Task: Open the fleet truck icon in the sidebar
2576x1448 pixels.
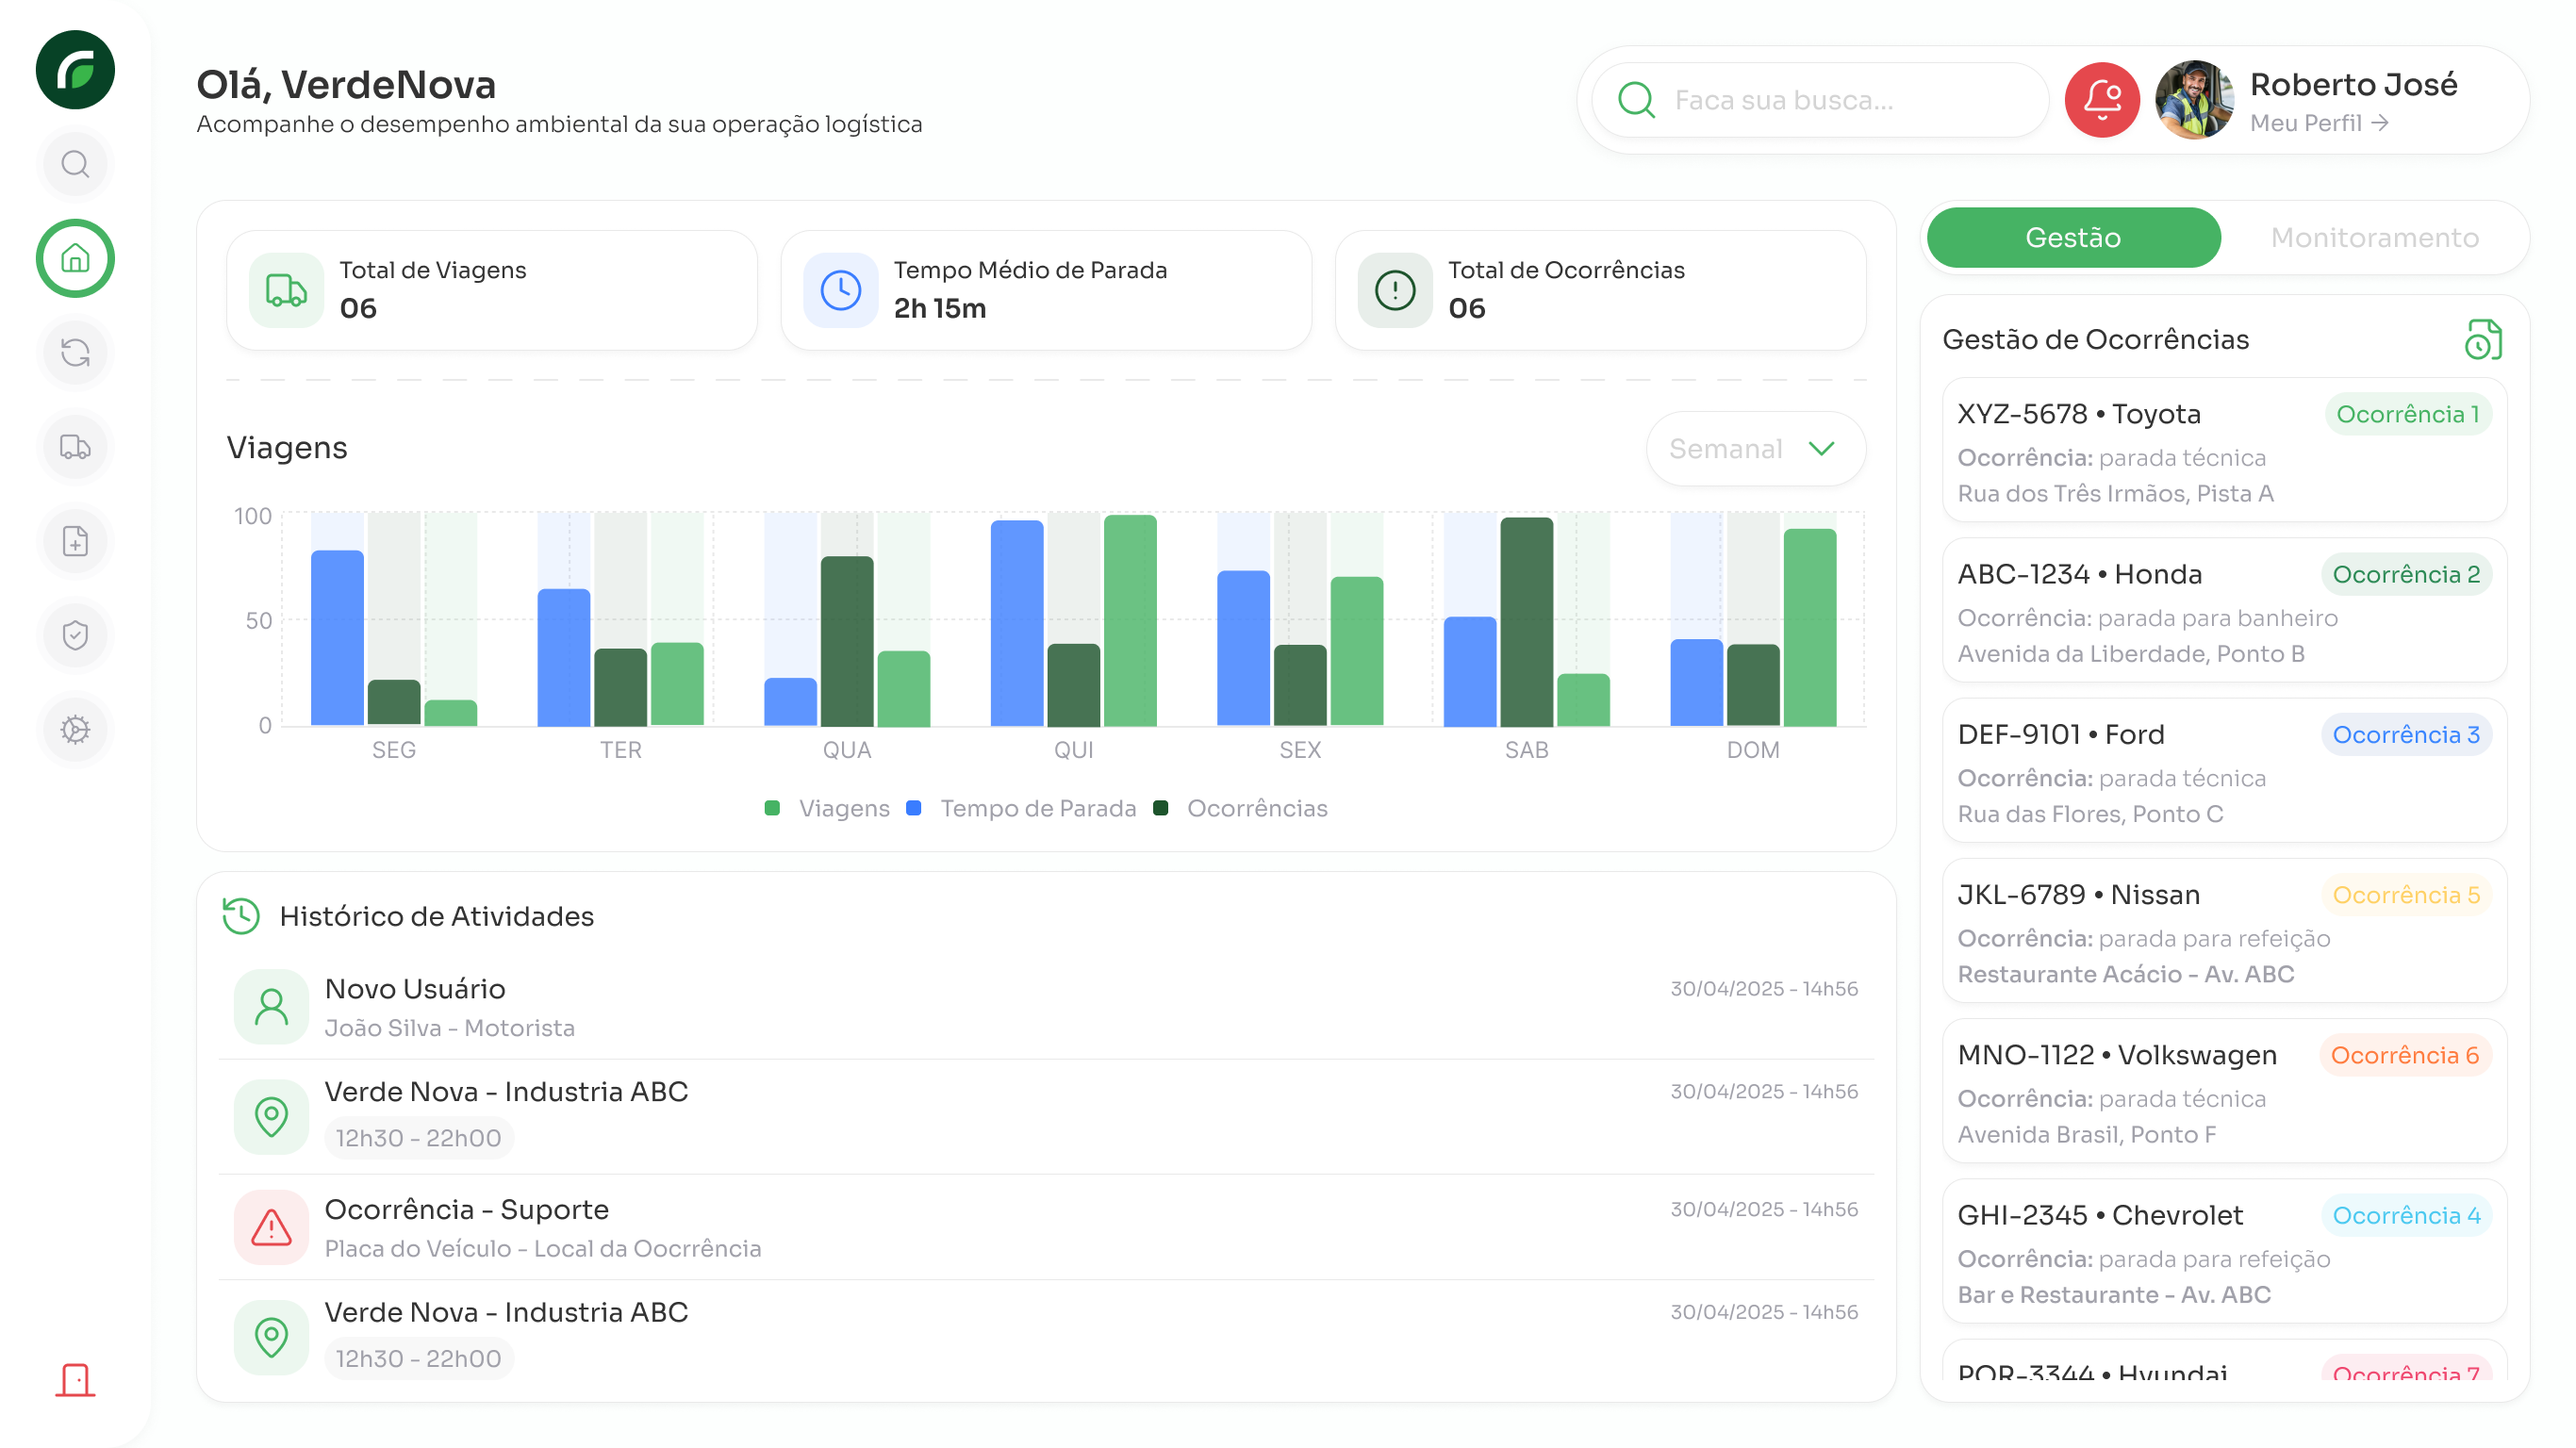Action: tap(74, 446)
